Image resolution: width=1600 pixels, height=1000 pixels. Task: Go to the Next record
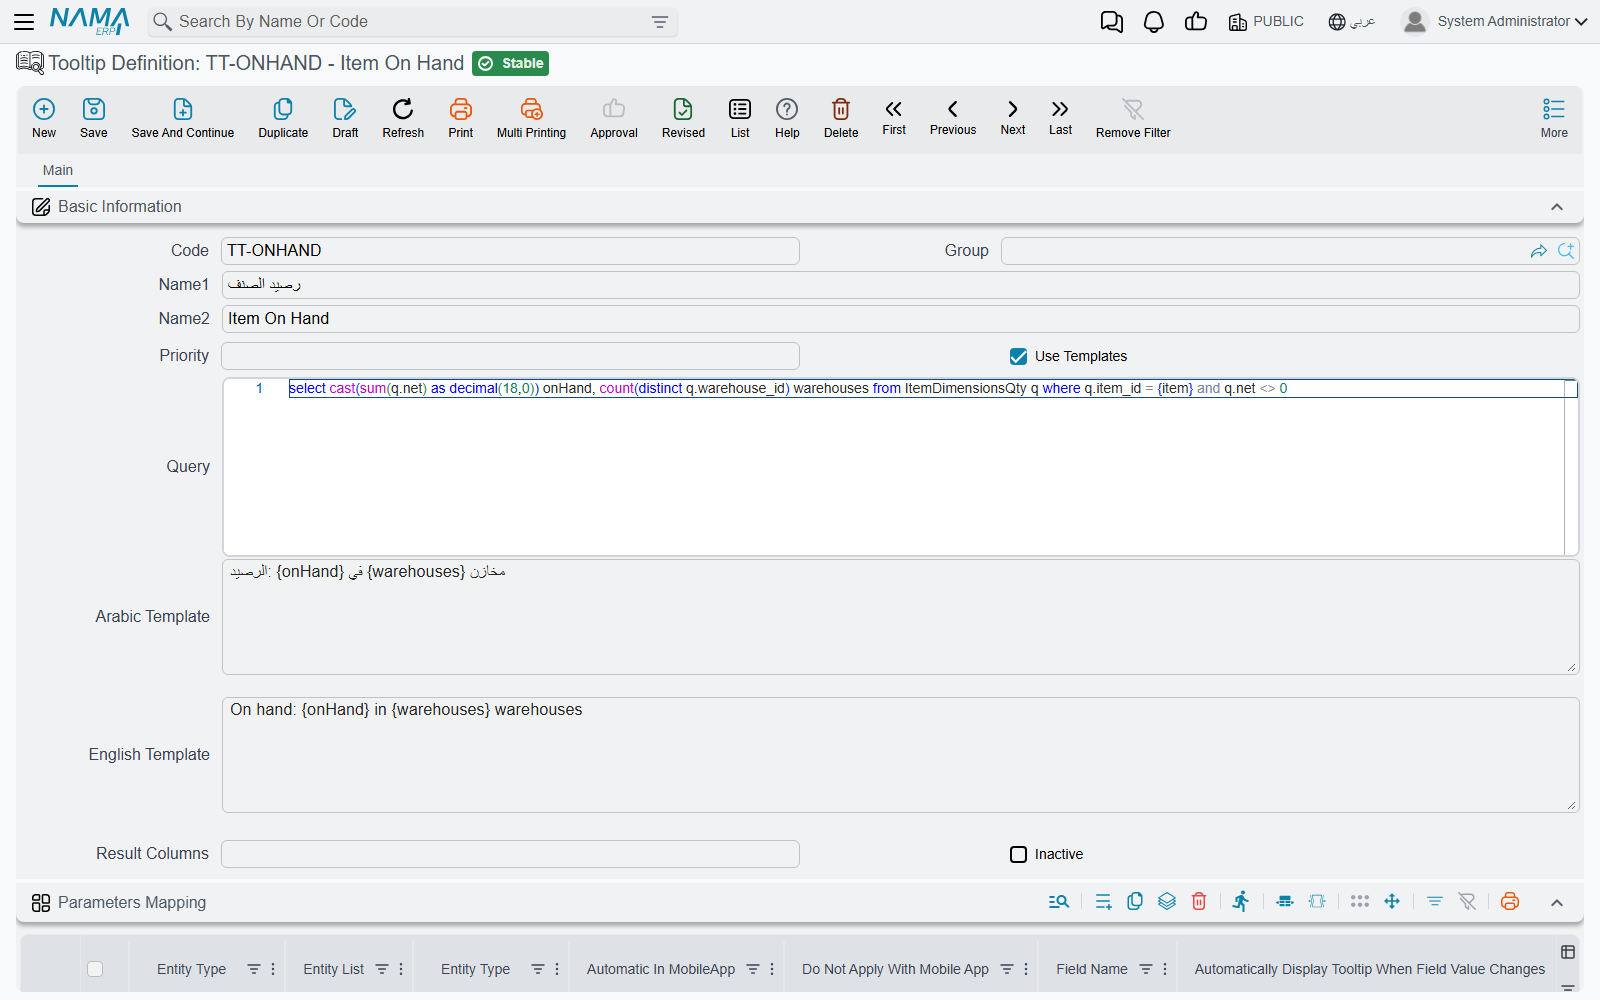pyautogui.click(x=1013, y=109)
